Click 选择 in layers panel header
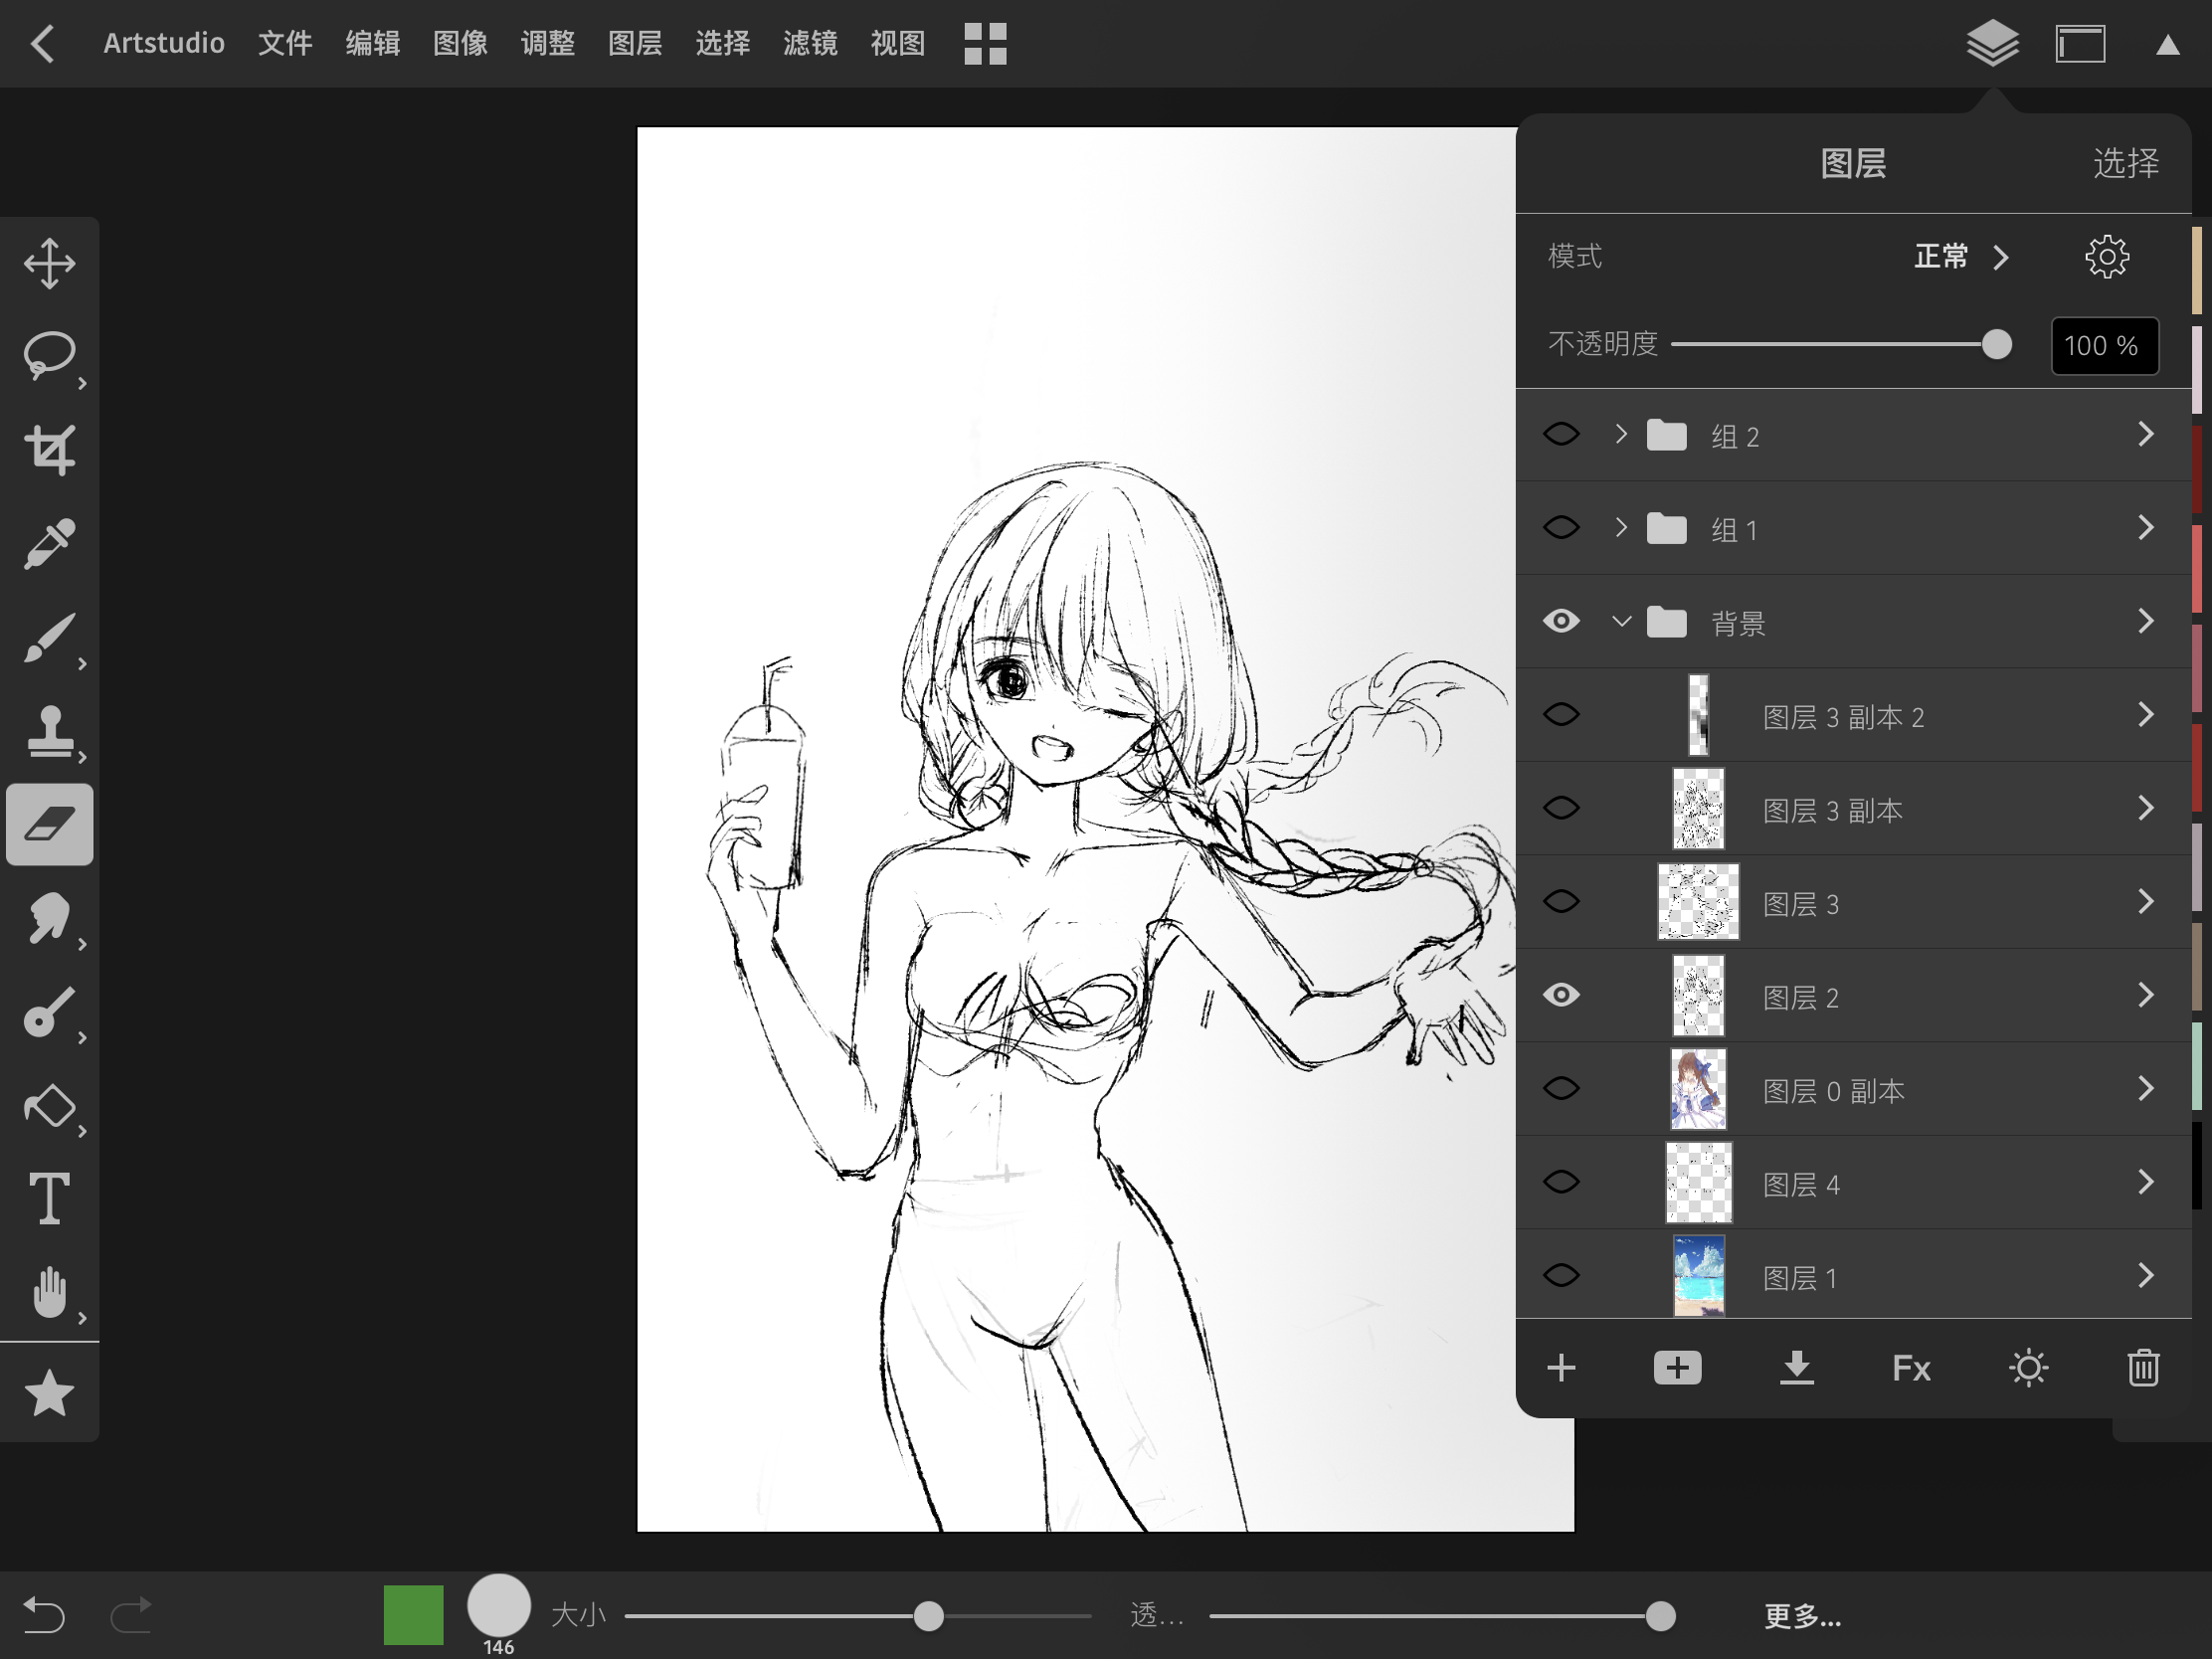 (x=2125, y=163)
